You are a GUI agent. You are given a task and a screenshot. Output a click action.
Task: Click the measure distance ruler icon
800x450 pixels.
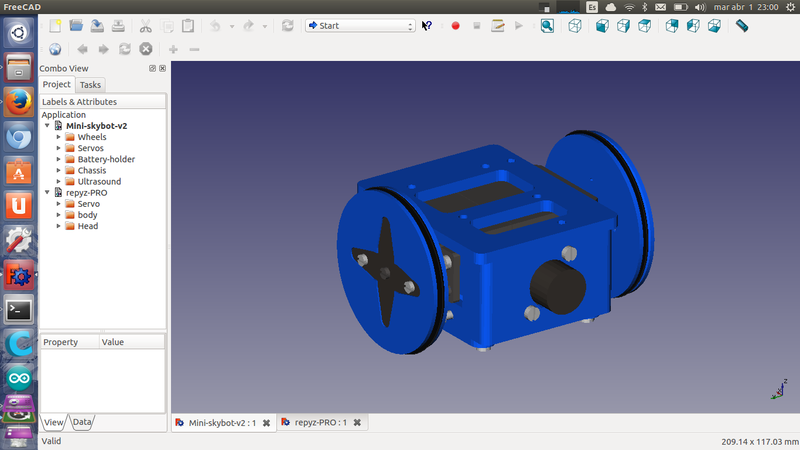pos(742,26)
